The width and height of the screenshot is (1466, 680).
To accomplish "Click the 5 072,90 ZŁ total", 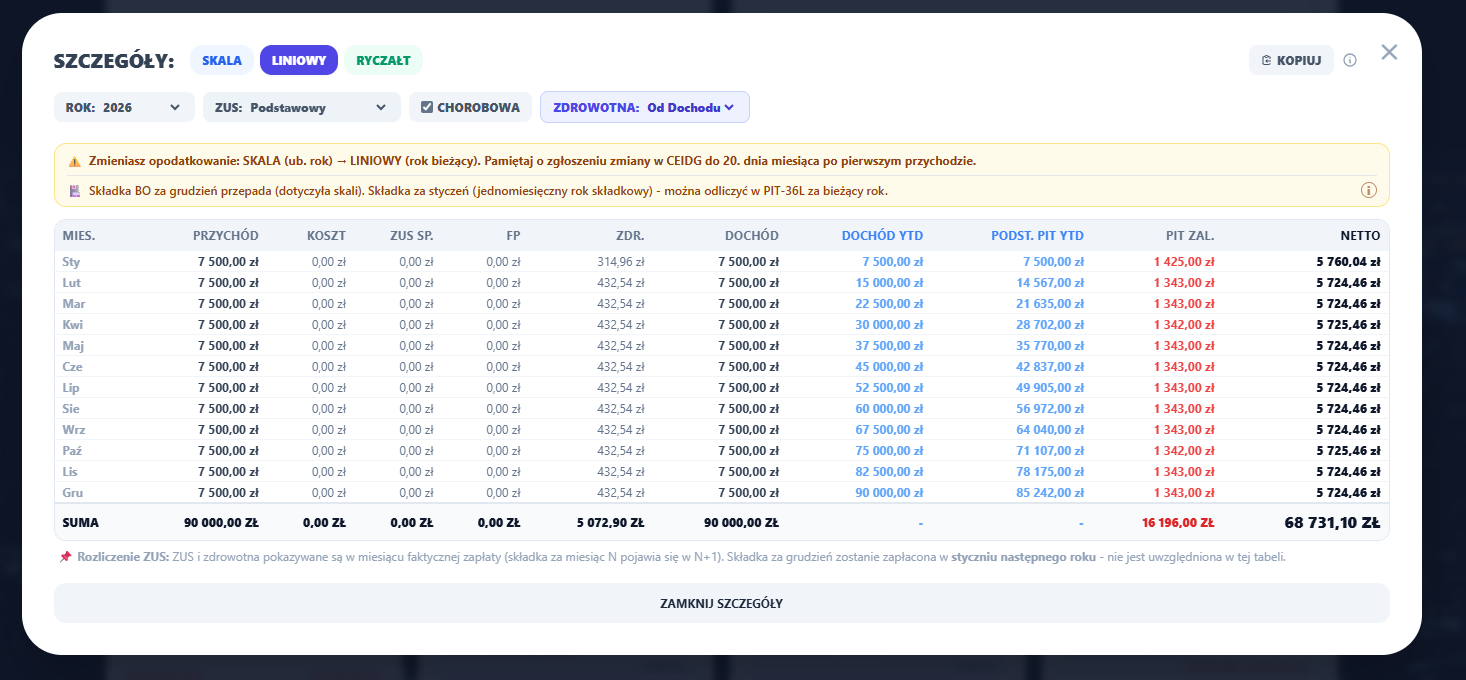I will click(x=610, y=522).
